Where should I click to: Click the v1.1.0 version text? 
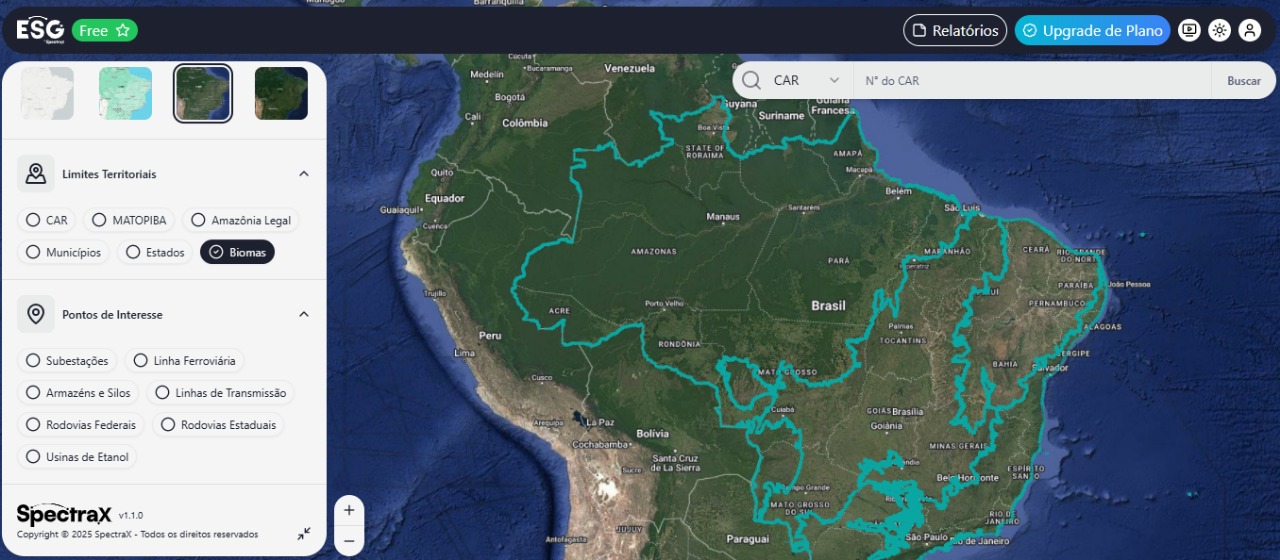pos(130,516)
